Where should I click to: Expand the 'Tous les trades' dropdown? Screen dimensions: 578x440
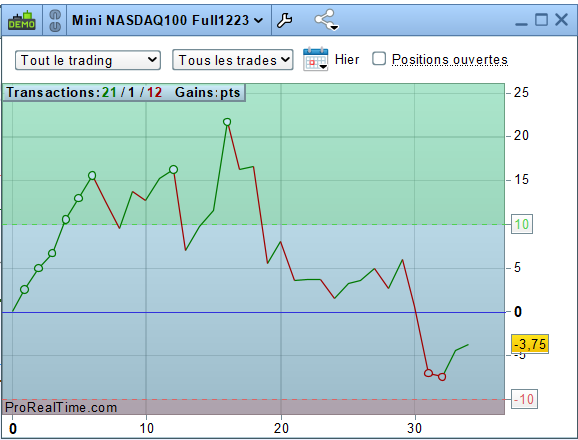233,60
